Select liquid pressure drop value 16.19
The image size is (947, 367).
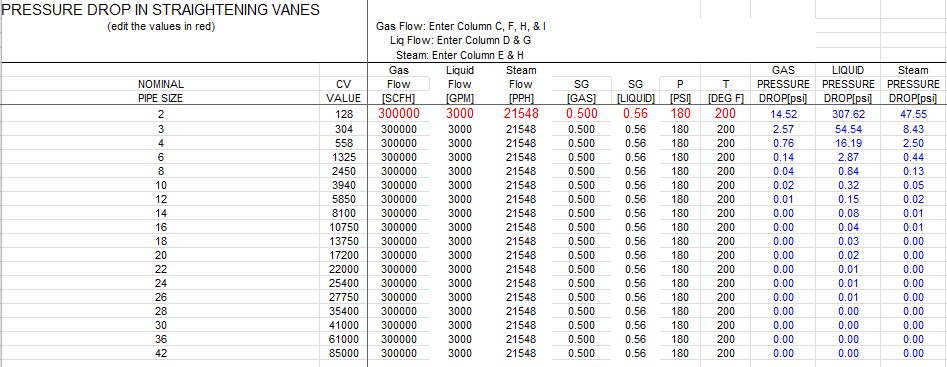[x=847, y=143]
